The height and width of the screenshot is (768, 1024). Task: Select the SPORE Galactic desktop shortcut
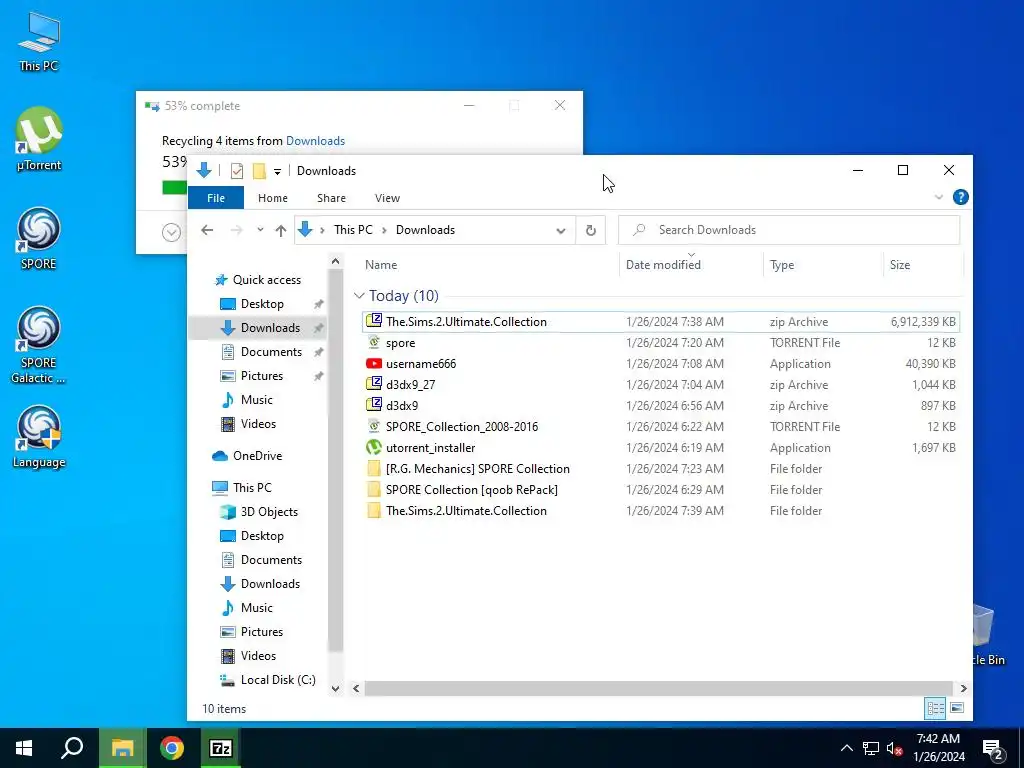39,345
